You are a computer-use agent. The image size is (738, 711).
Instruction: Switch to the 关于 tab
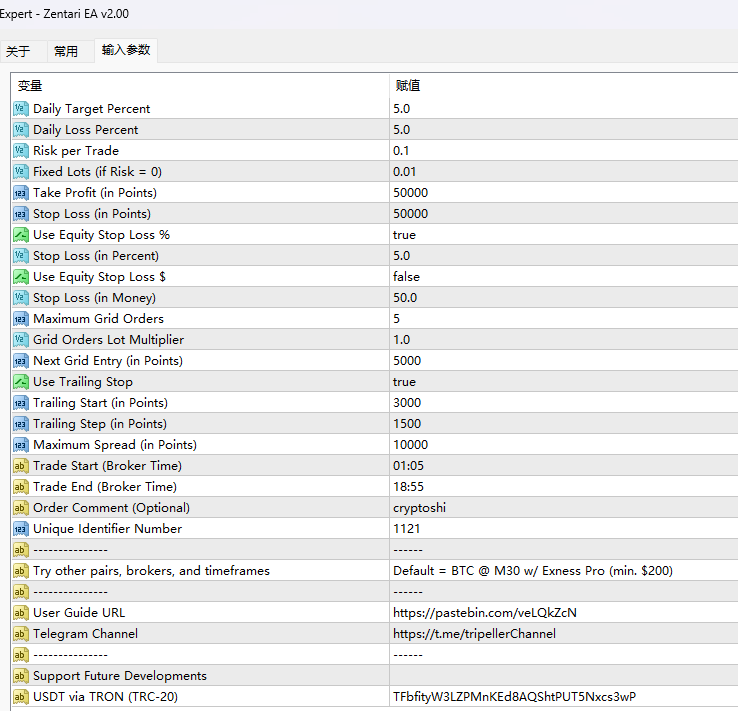[18, 51]
